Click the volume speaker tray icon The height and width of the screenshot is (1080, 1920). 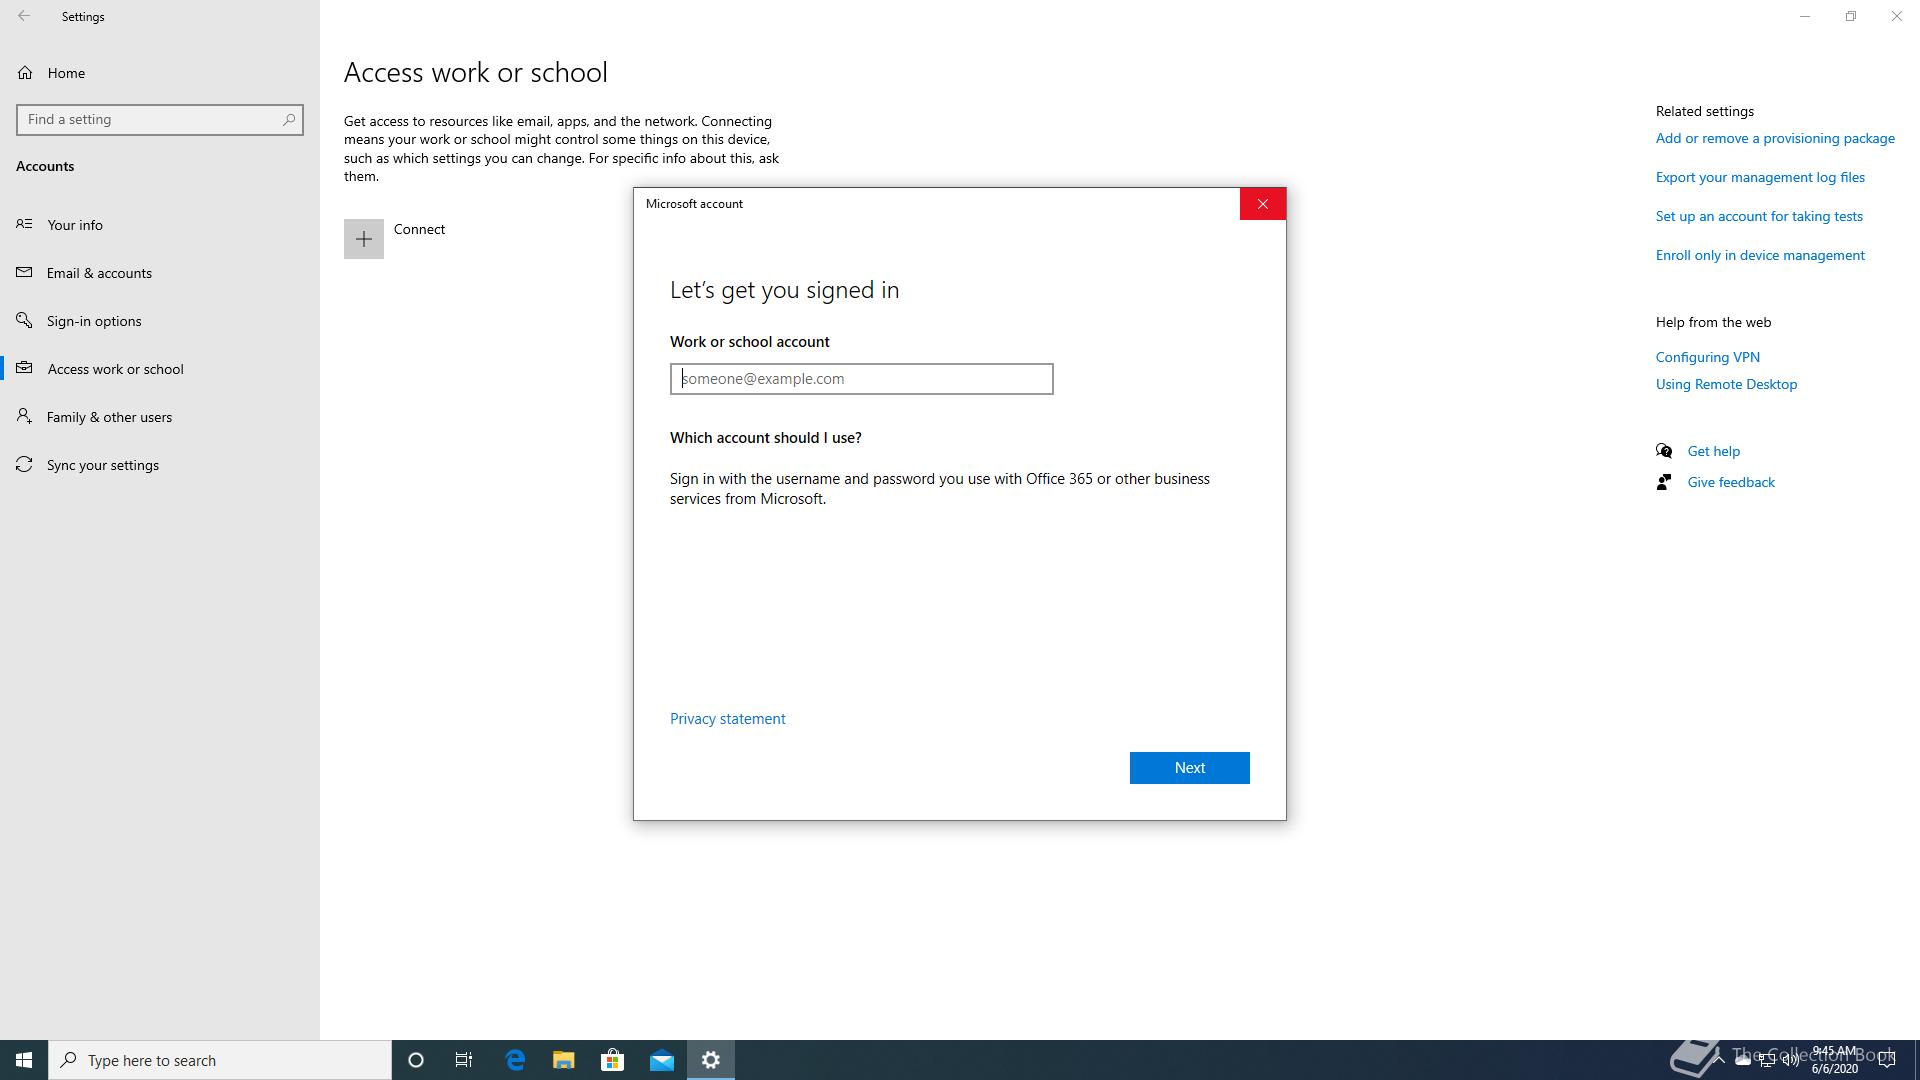click(1791, 1060)
